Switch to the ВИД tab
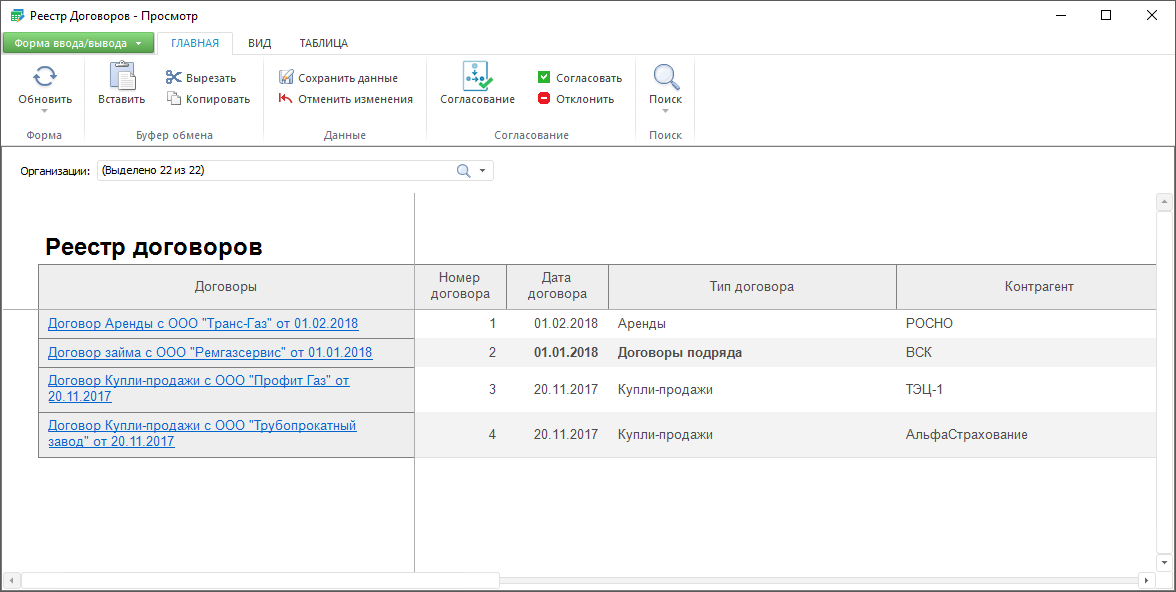The height and width of the screenshot is (592, 1176). point(259,43)
